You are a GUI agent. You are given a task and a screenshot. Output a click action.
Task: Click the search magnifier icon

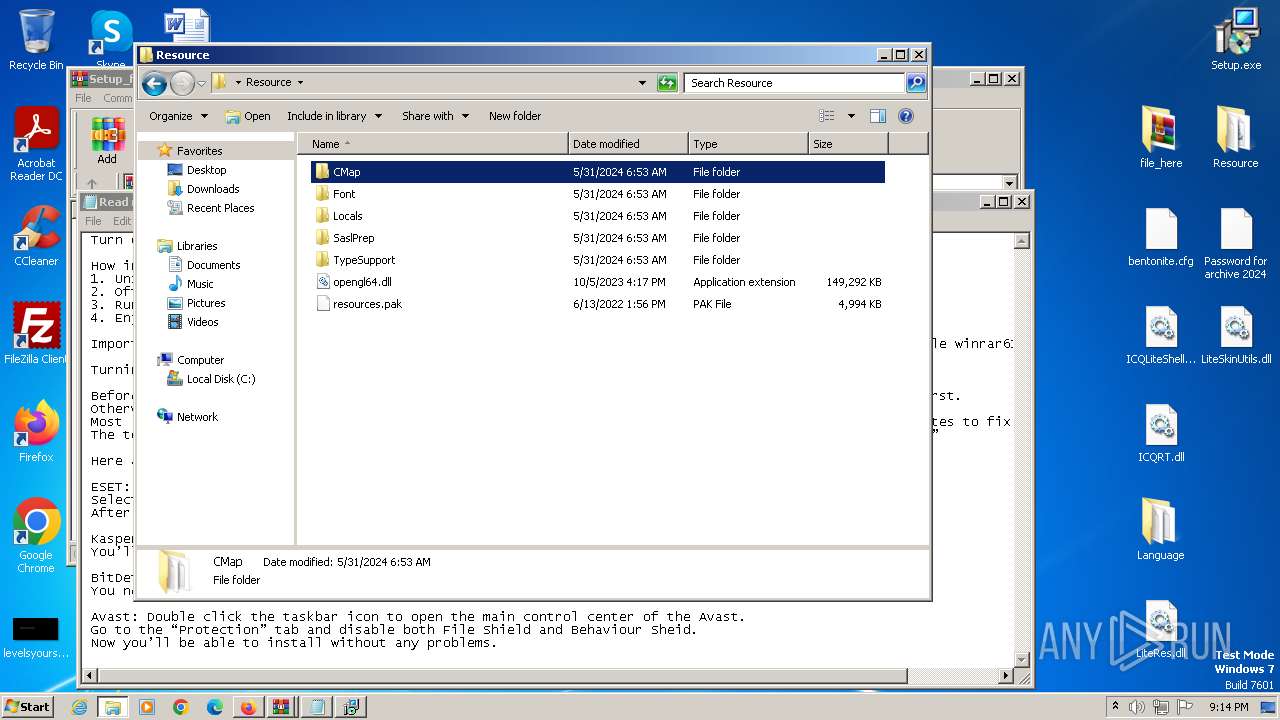click(x=915, y=83)
